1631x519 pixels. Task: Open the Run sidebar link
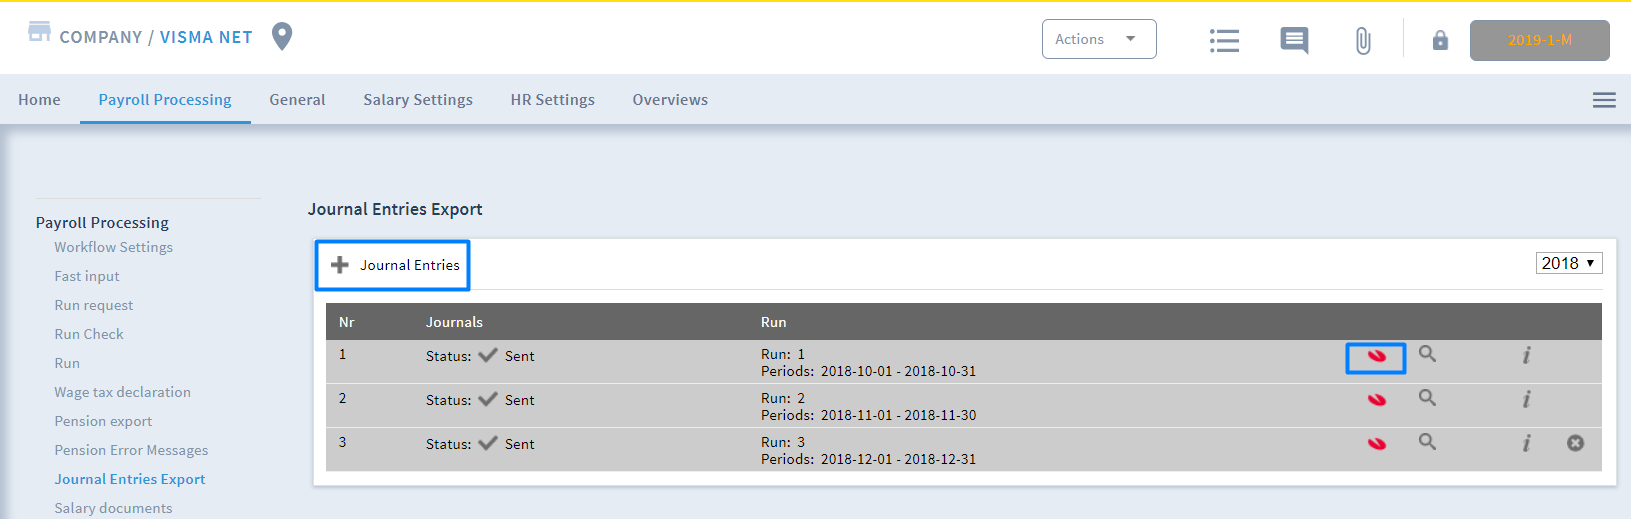67,363
